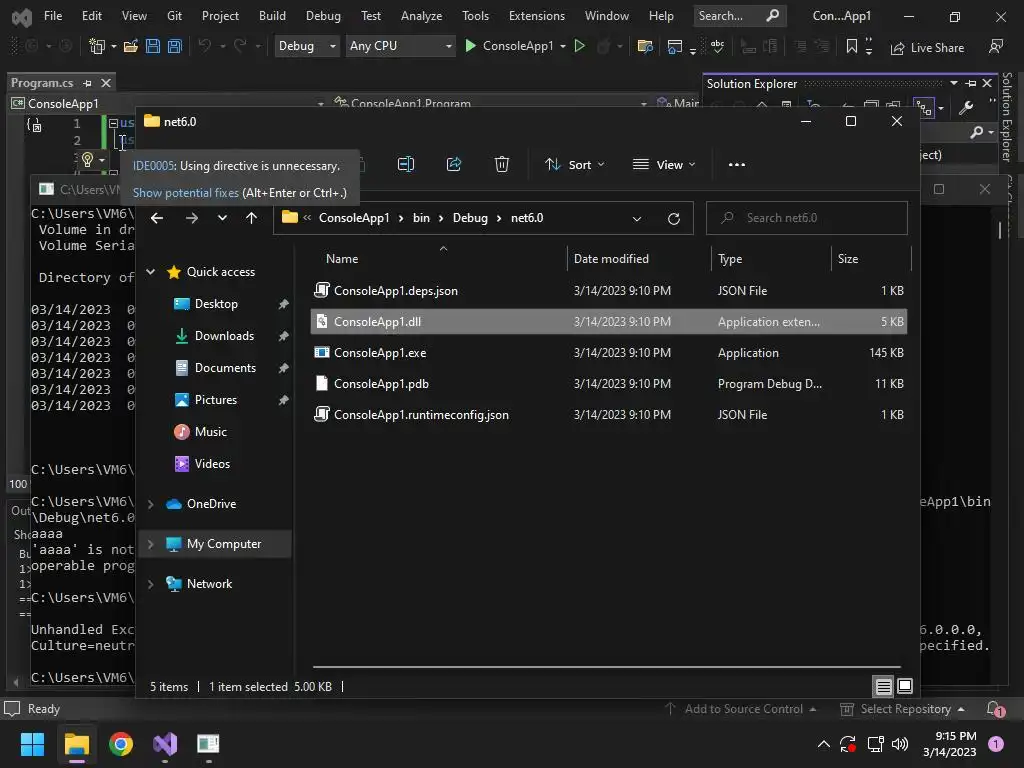Expand recent locations chevron in Explorer

pyautogui.click(x=222, y=218)
